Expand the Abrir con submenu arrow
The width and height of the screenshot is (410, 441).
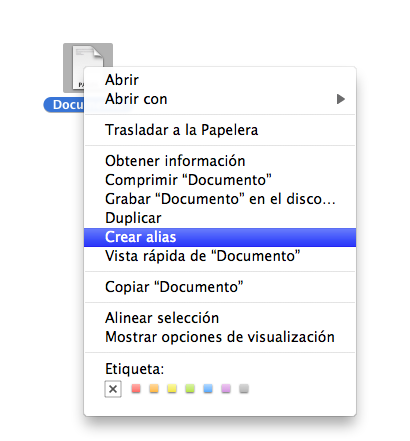(340, 99)
